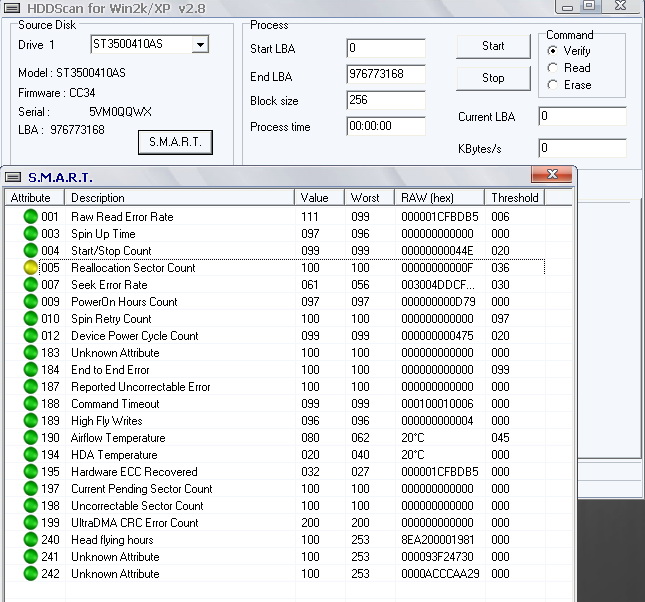Sort by the RAW (hex) column header
Screen dimensions: 645x602
click(x=439, y=198)
